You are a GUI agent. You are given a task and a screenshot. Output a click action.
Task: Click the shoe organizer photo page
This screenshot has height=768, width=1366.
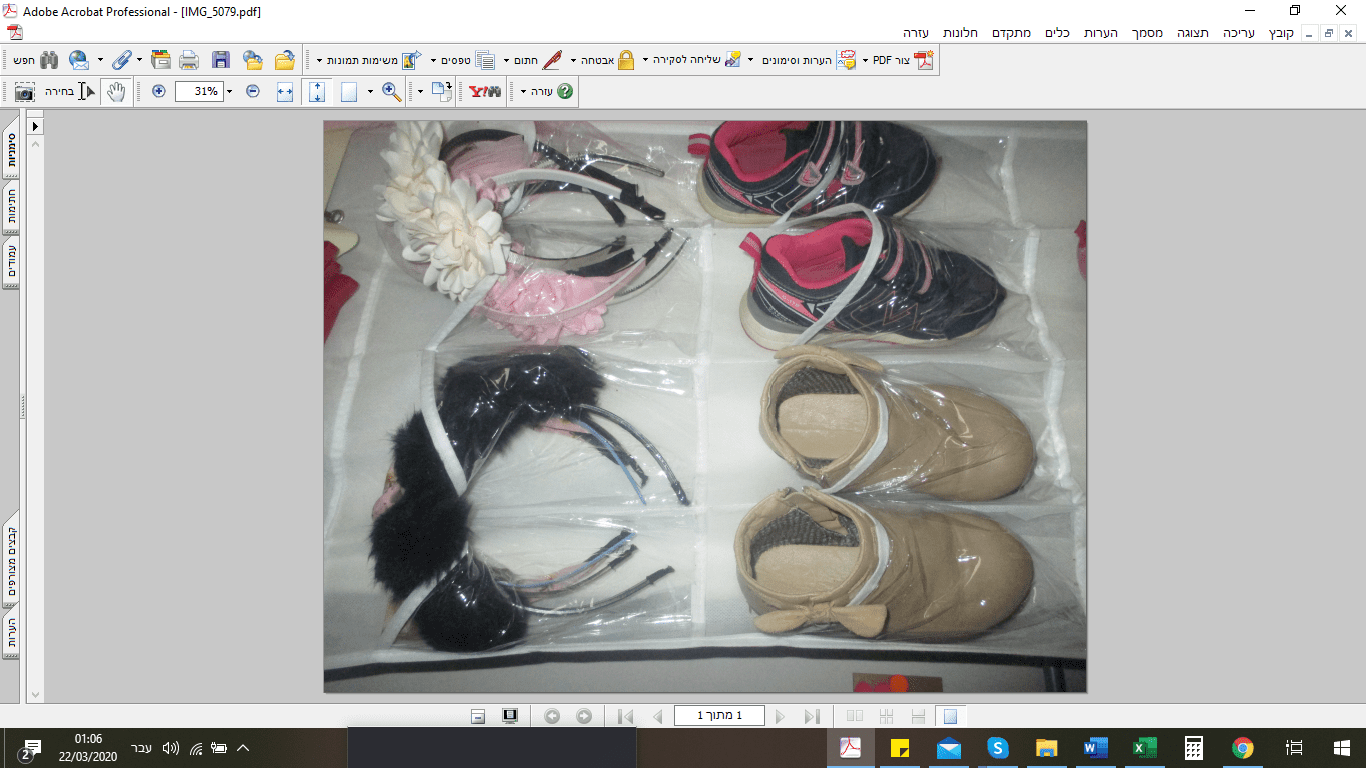point(705,406)
